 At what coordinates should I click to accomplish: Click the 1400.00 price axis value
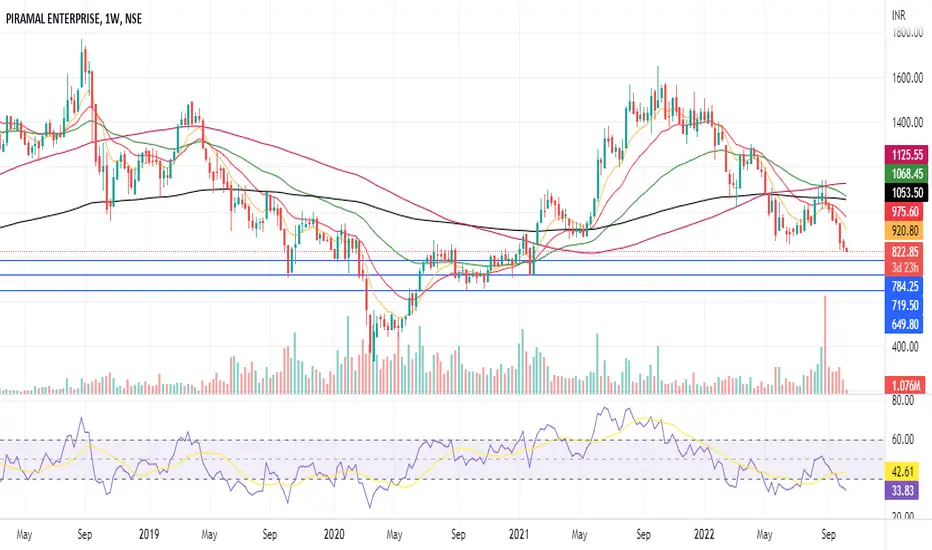pos(907,123)
